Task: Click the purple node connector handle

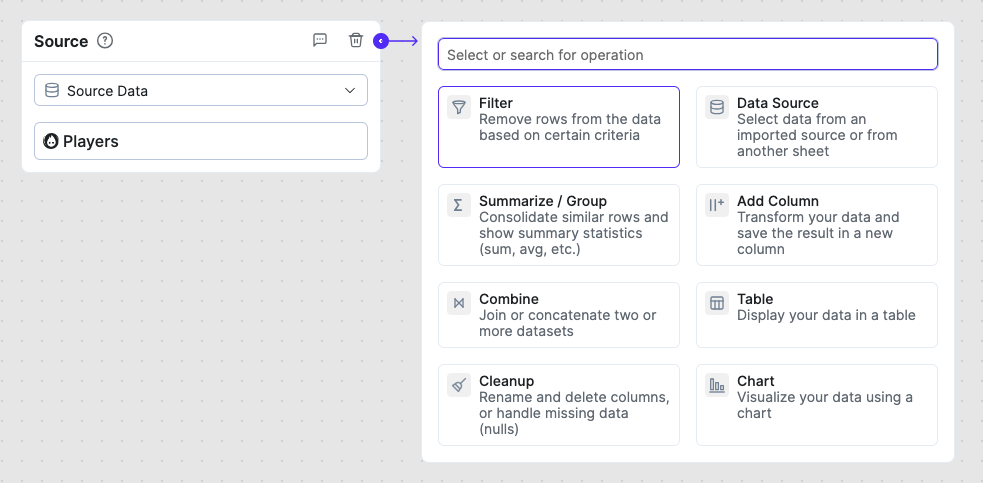Action: tap(380, 41)
